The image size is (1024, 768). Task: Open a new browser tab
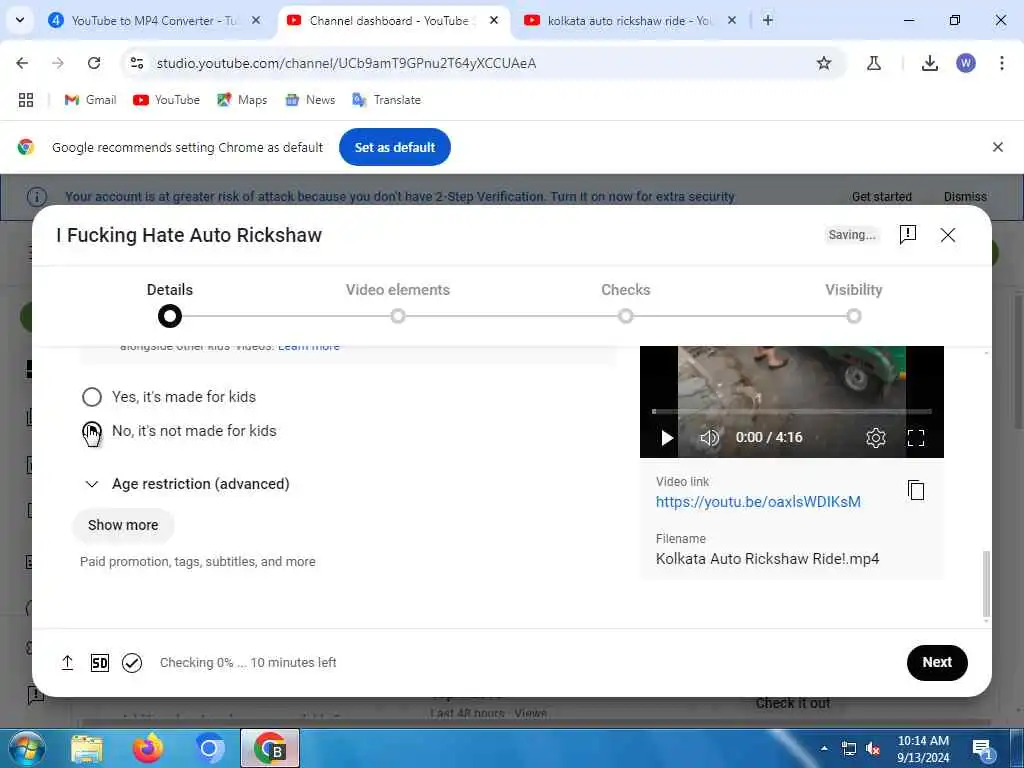click(x=768, y=20)
